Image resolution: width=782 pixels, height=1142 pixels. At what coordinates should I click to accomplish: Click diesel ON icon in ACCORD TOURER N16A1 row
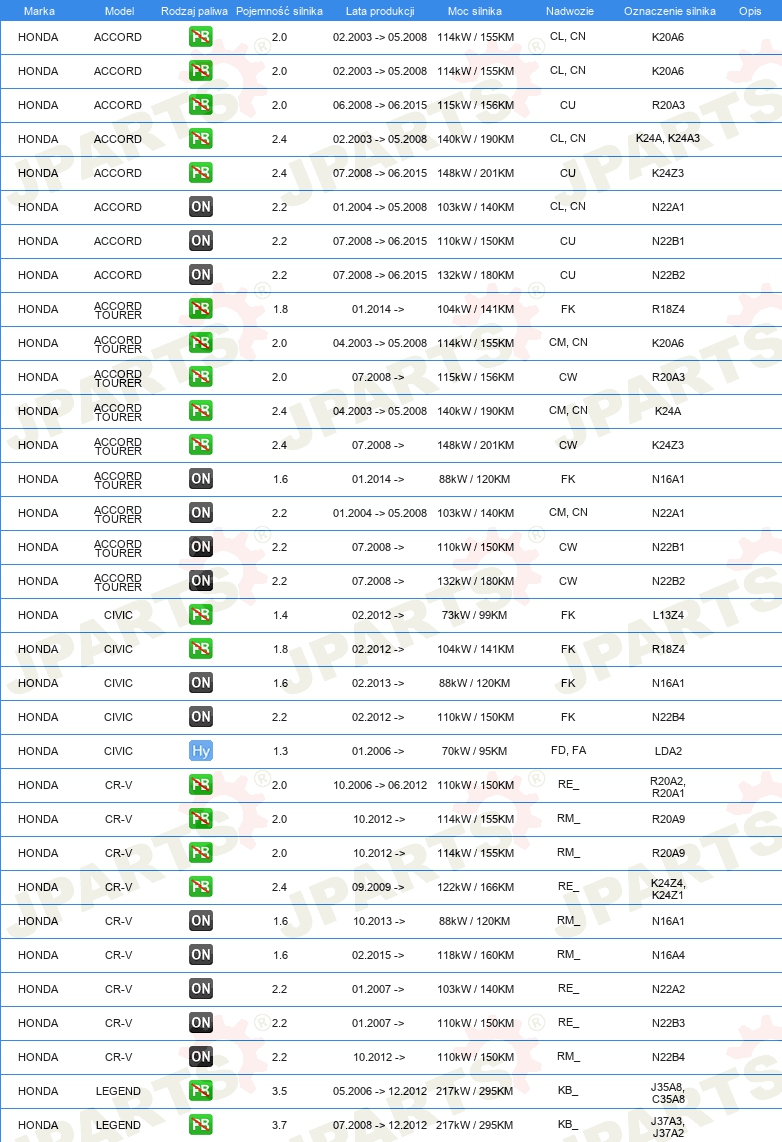(x=201, y=479)
